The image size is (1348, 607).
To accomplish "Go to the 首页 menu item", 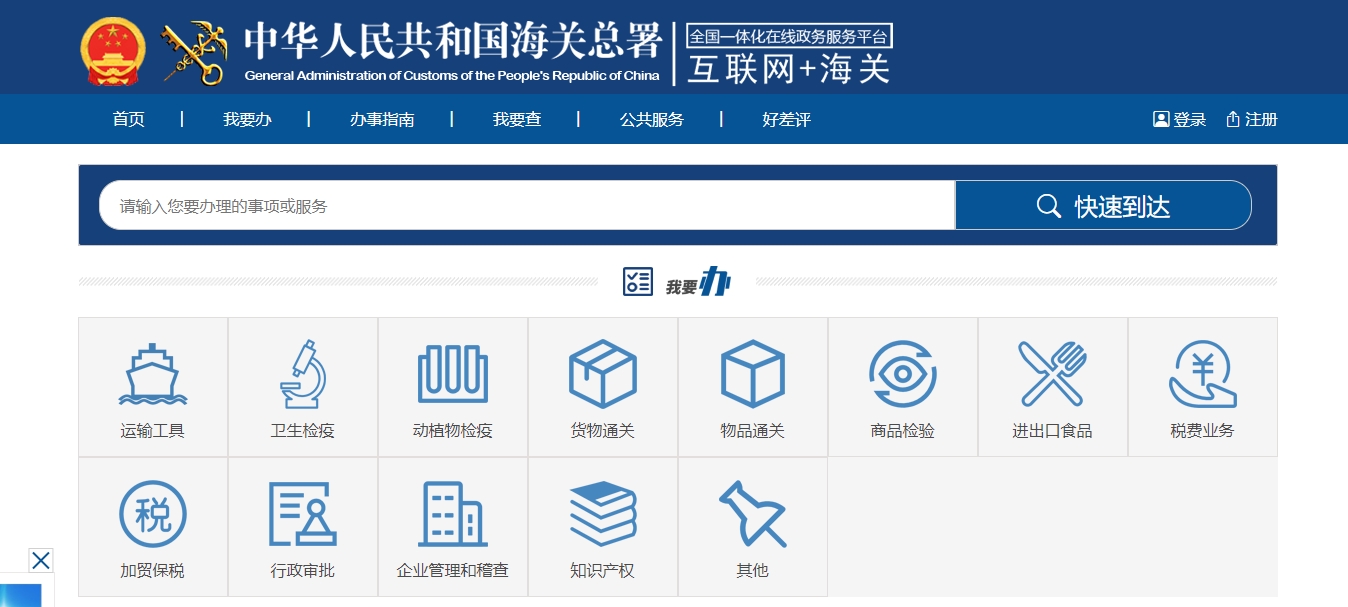I will point(129,120).
